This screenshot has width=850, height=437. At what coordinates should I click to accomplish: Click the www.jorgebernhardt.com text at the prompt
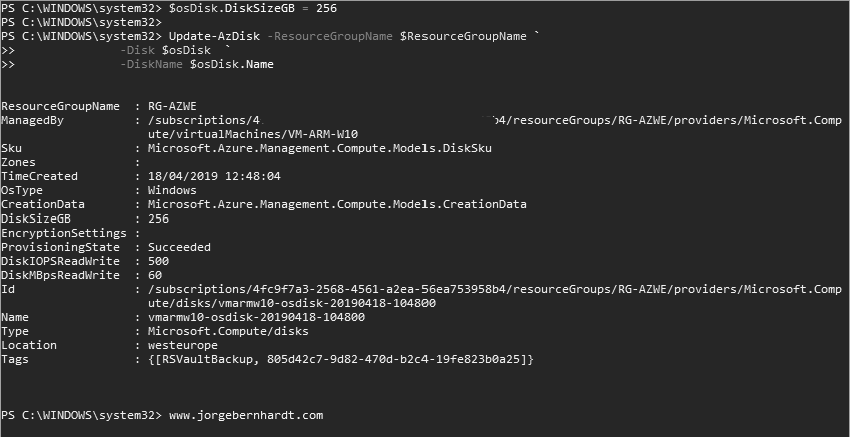(x=246, y=414)
